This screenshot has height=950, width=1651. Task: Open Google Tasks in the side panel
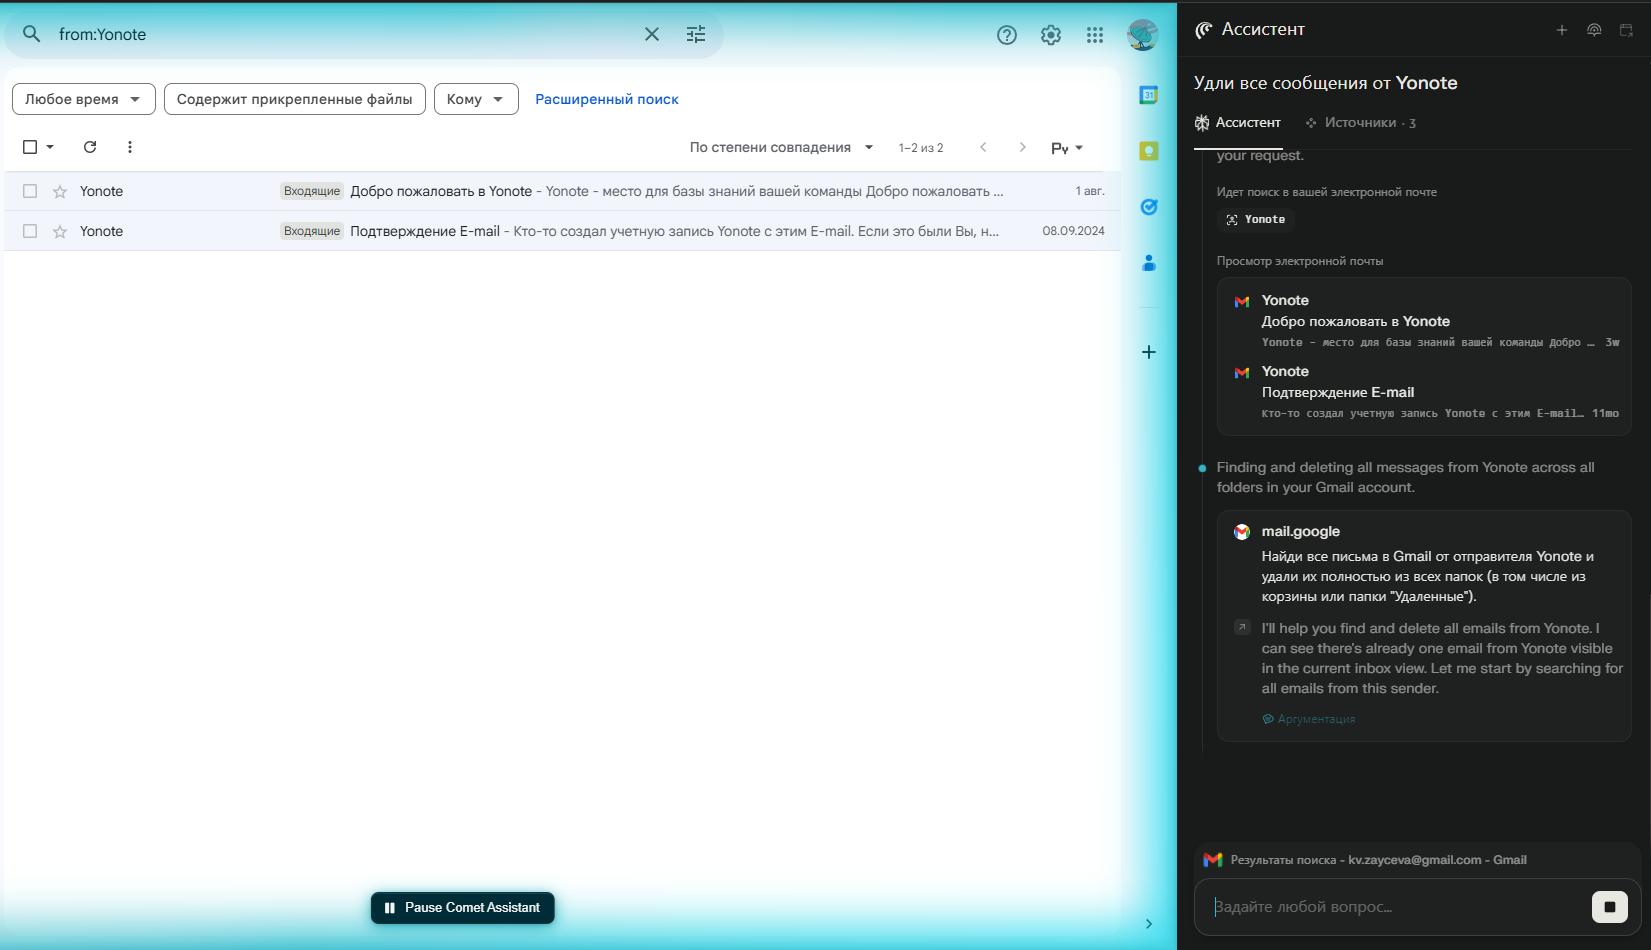pos(1149,207)
